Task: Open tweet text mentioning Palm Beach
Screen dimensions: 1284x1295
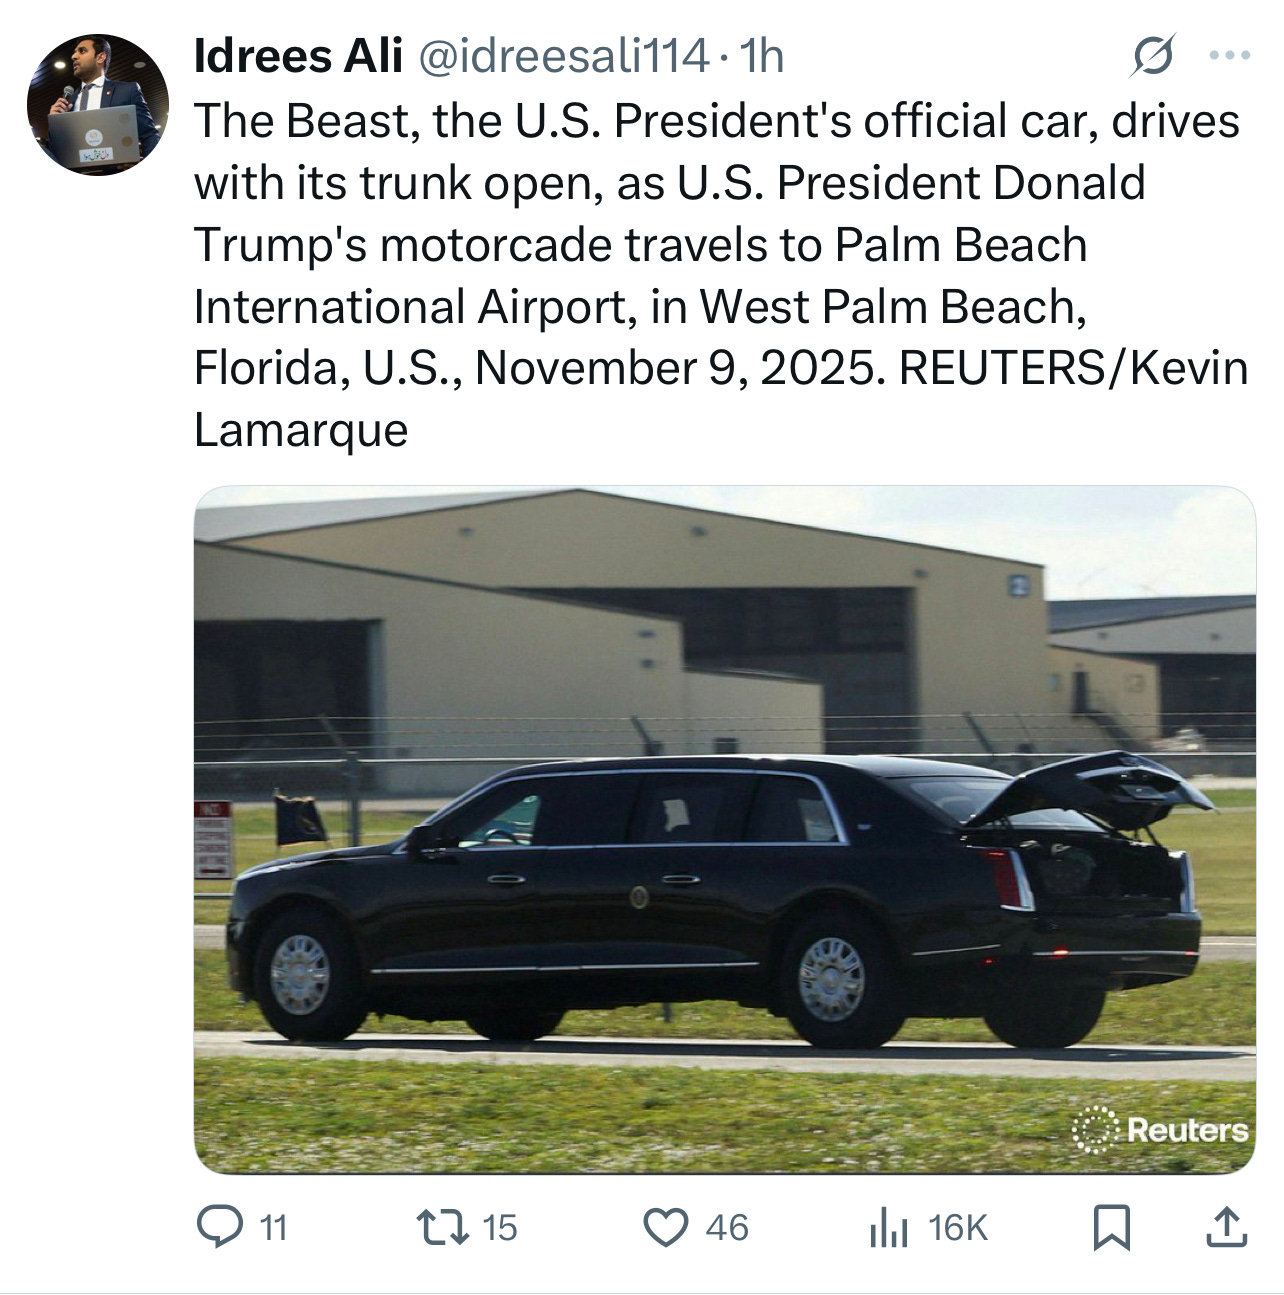Action: click(x=720, y=275)
